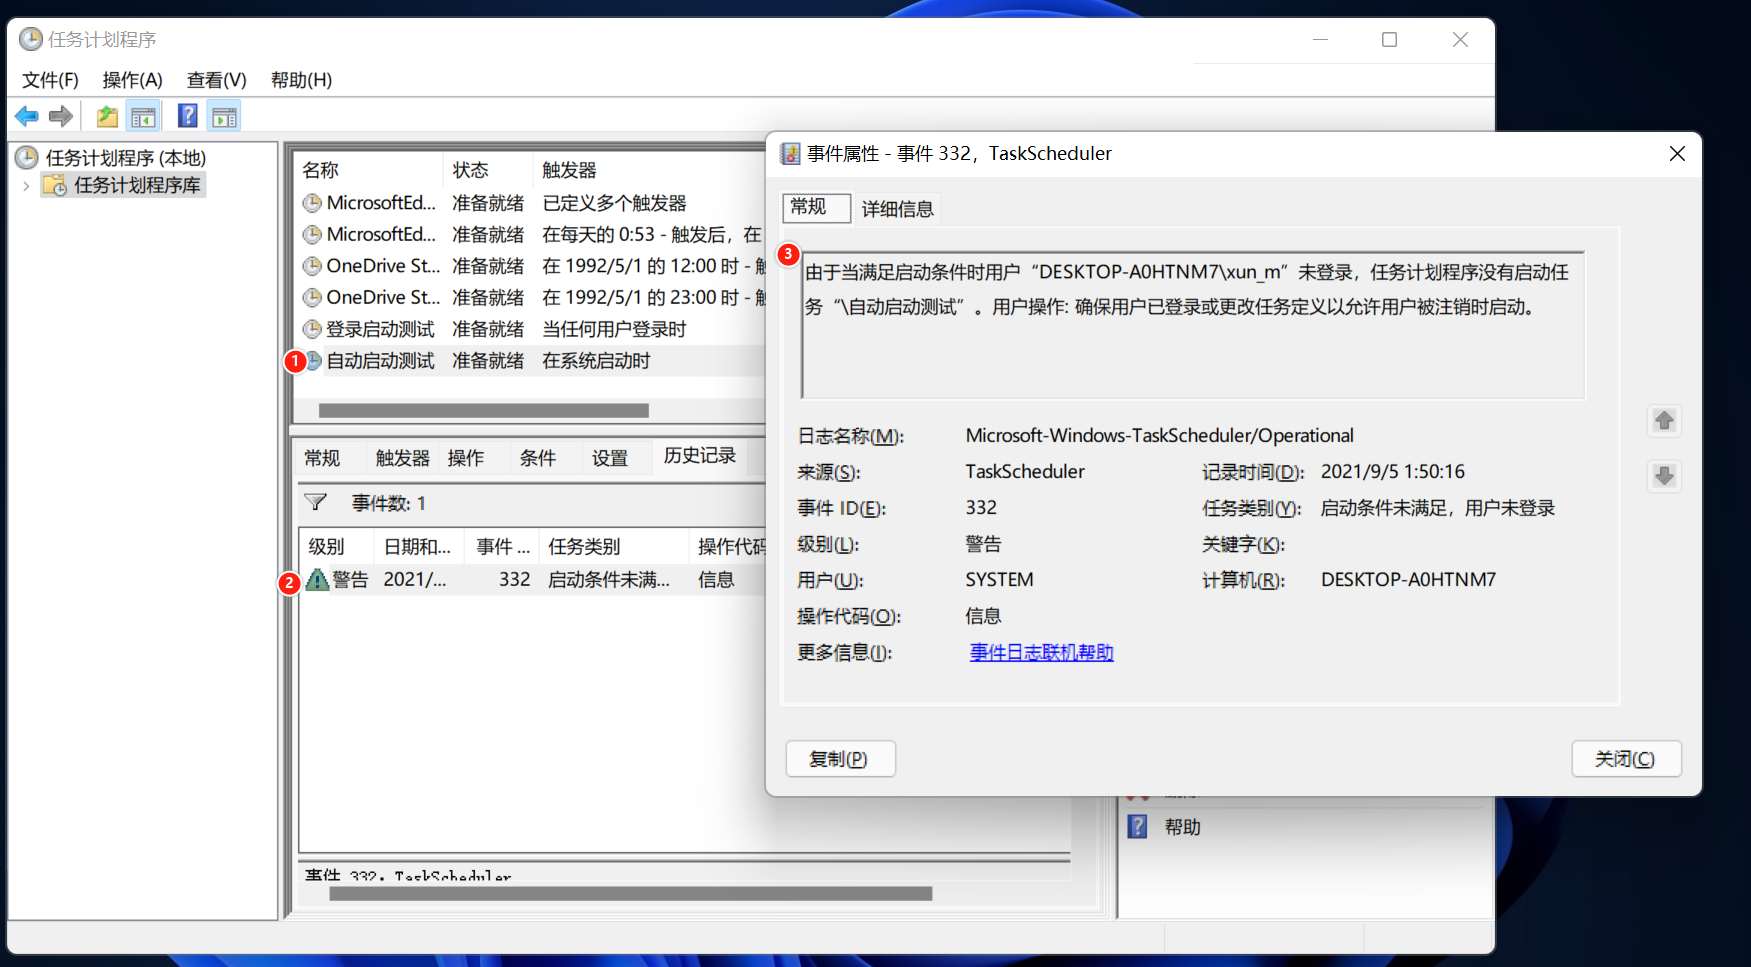Click the Forward arrow toolbar icon
The height and width of the screenshot is (967, 1751).
click(61, 116)
